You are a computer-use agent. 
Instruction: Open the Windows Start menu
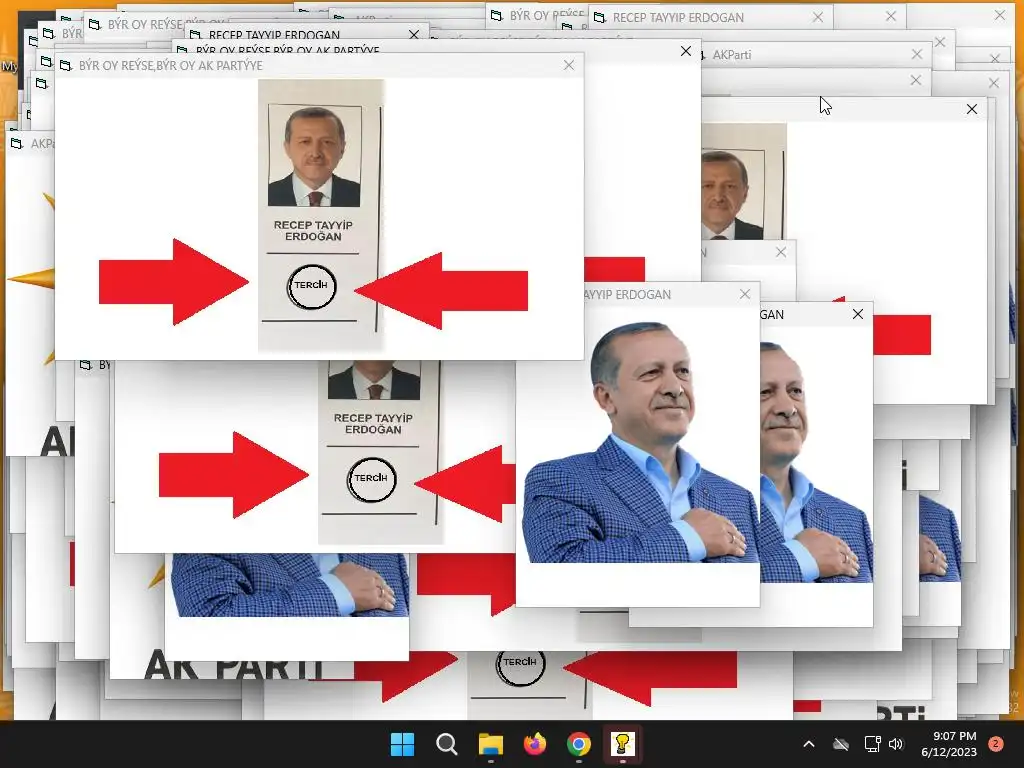click(402, 744)
